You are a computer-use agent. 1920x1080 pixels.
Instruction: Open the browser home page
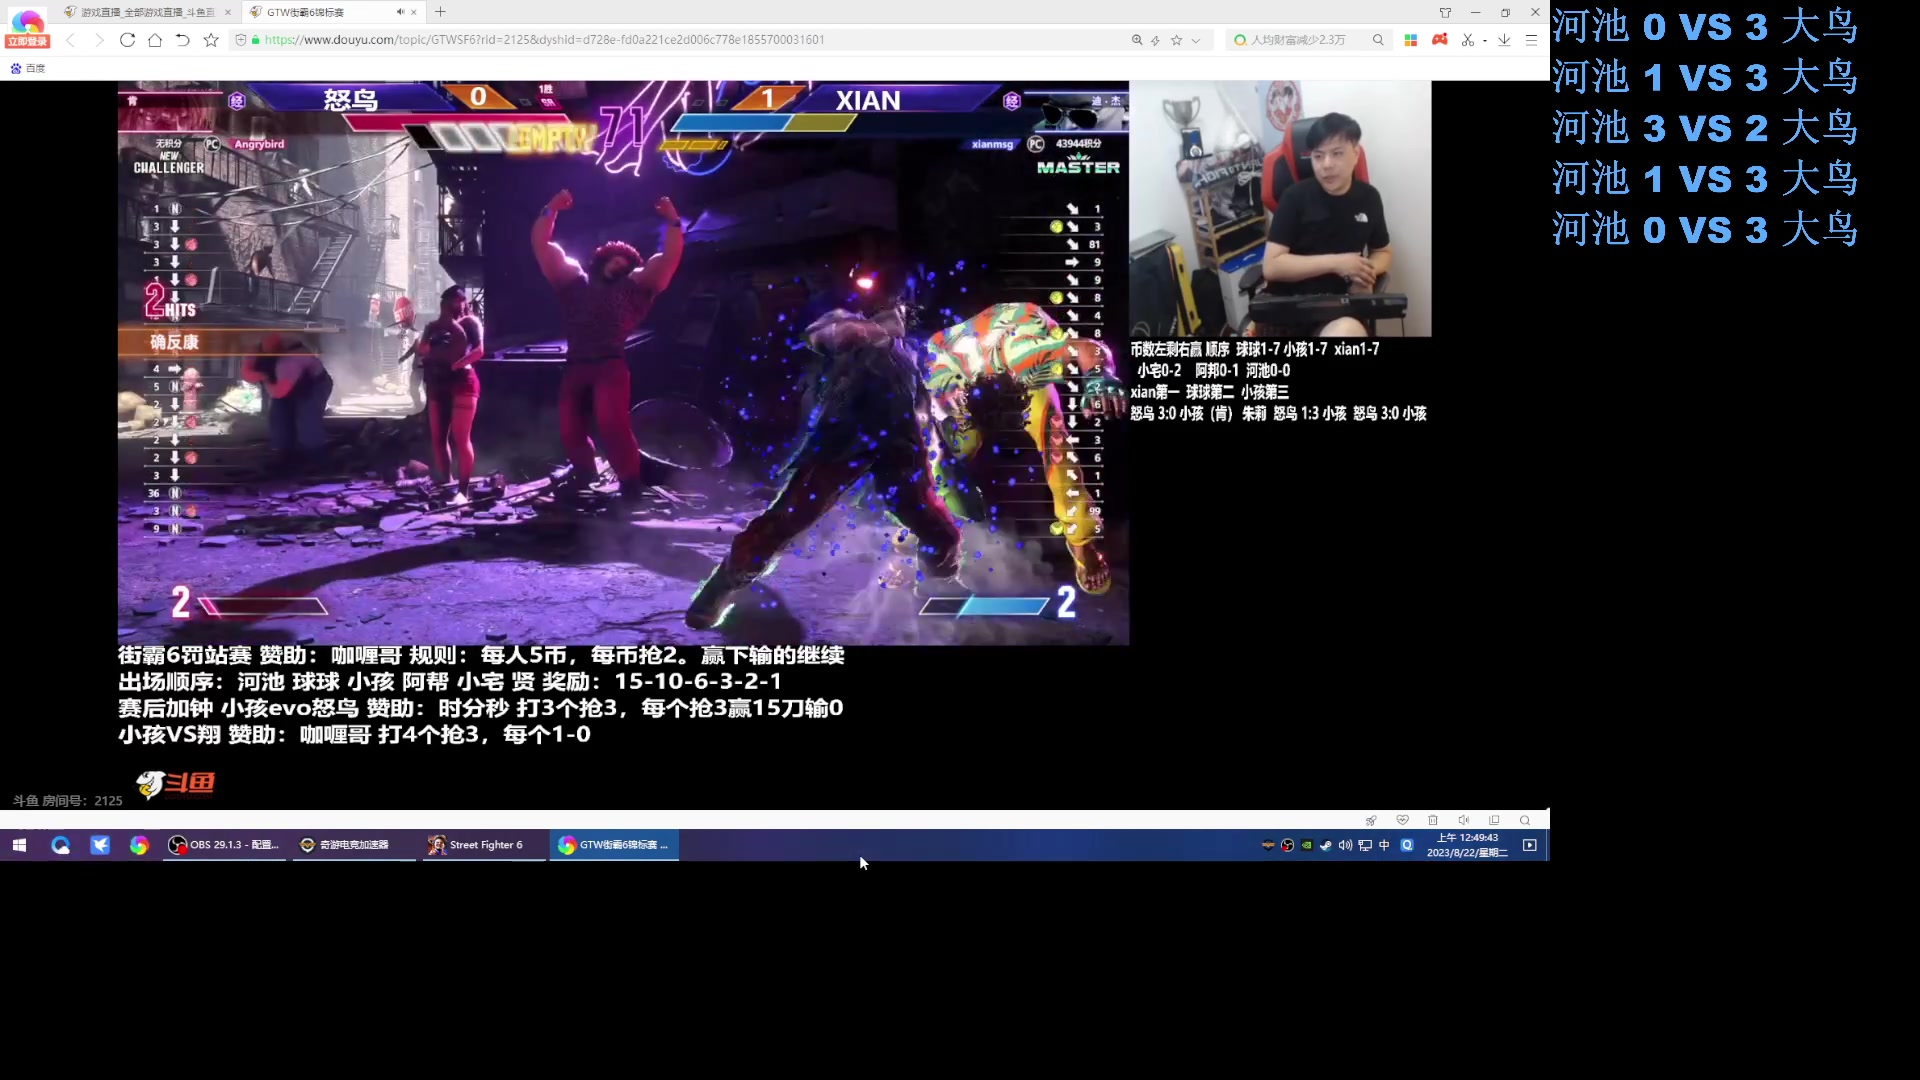(x=155, y=40)
